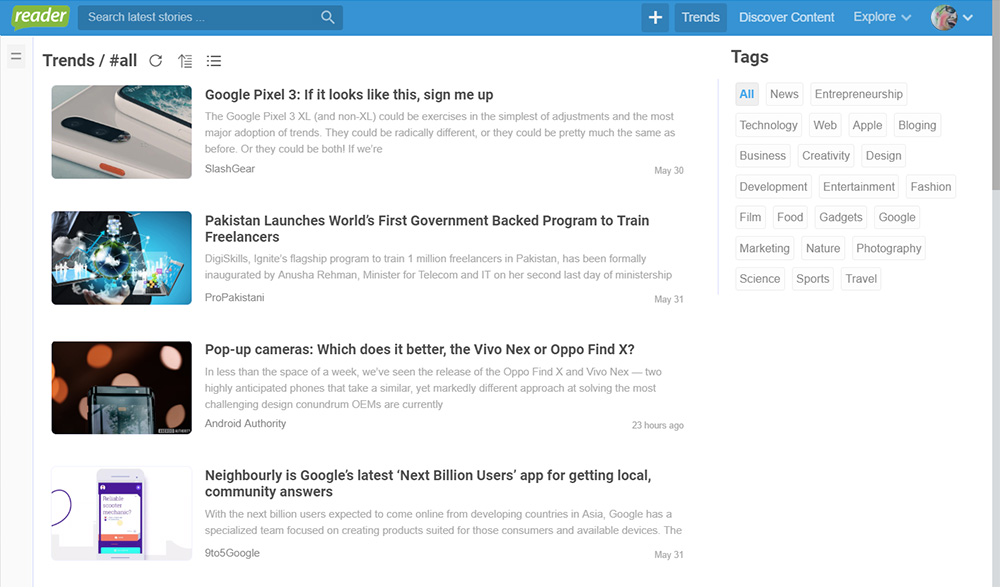Open Discover Content
Viewport: 1000px width, 588px height.
(786, 17)
